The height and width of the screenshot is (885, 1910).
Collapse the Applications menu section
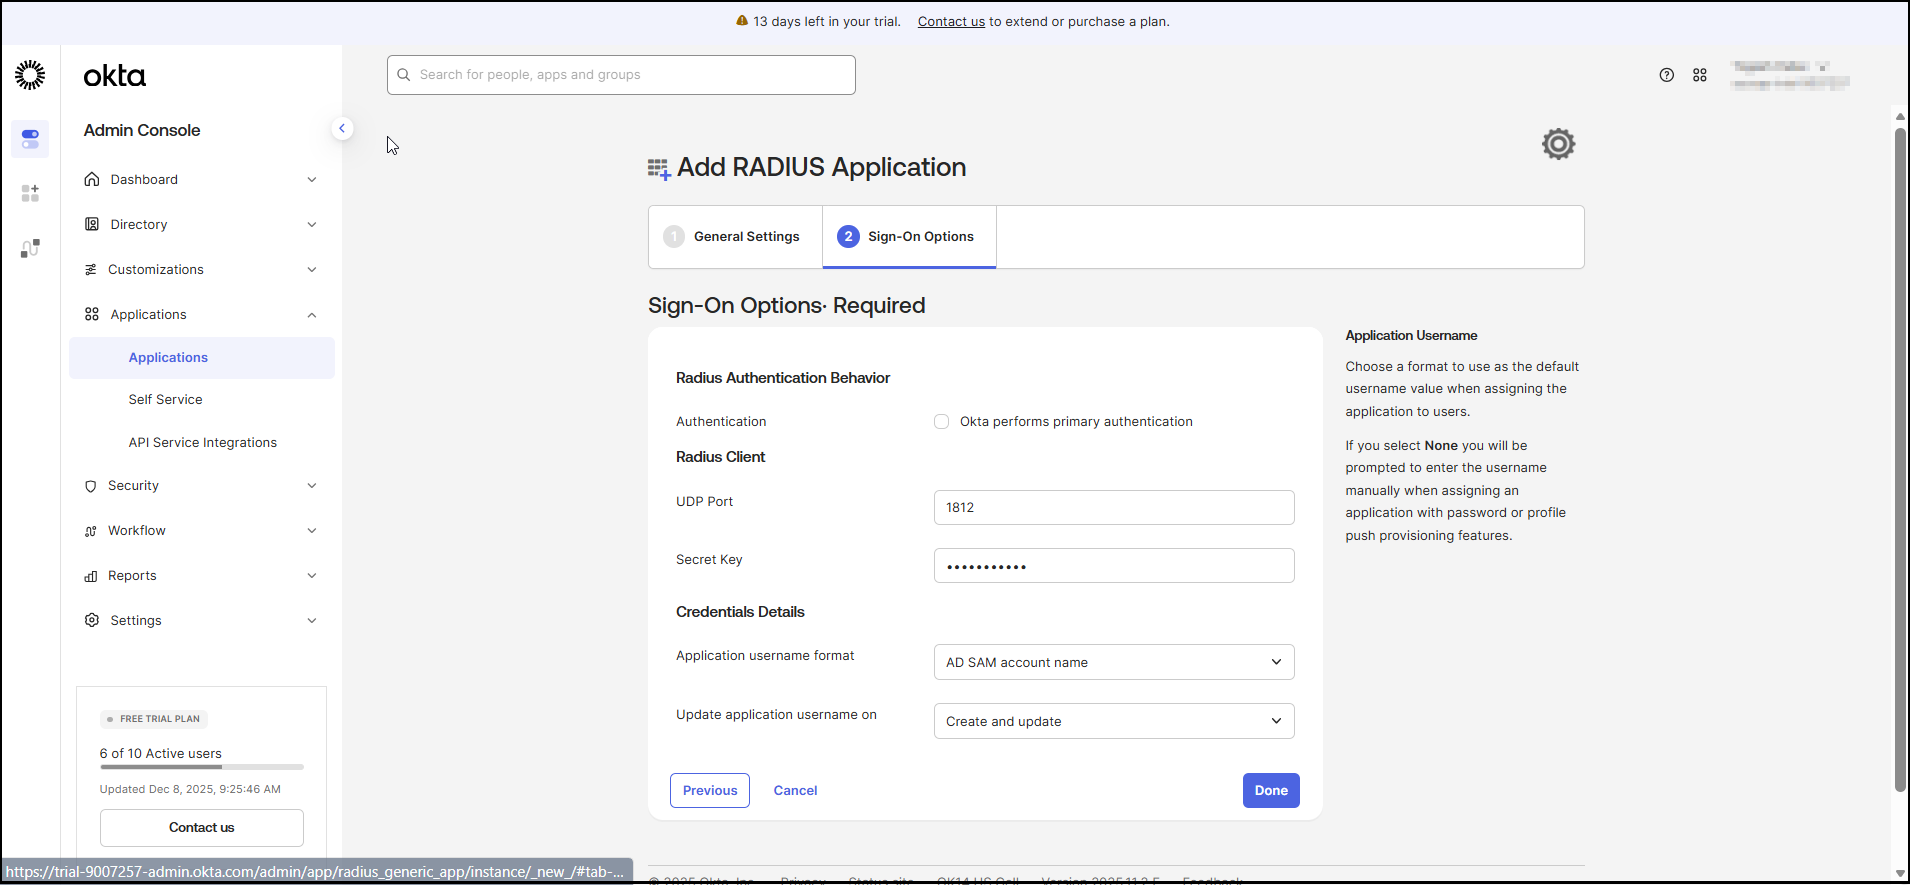(312, 315)
